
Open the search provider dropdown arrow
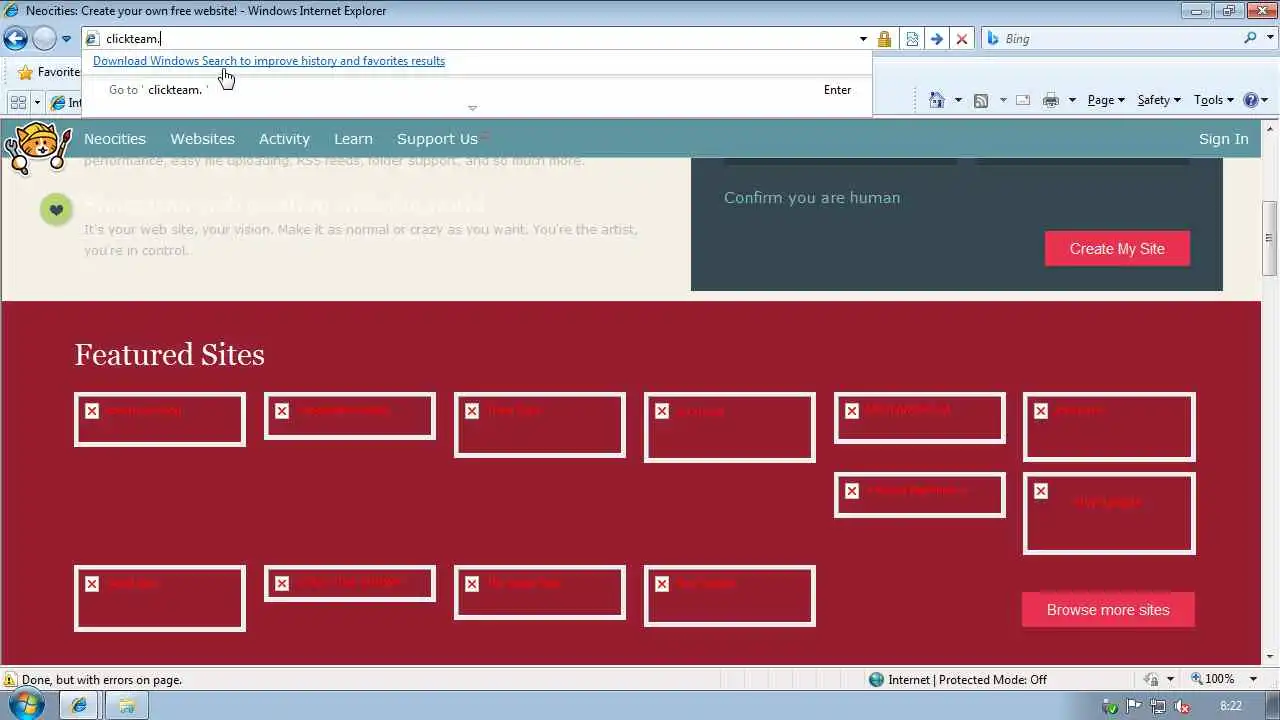(x=1269, y=39)
